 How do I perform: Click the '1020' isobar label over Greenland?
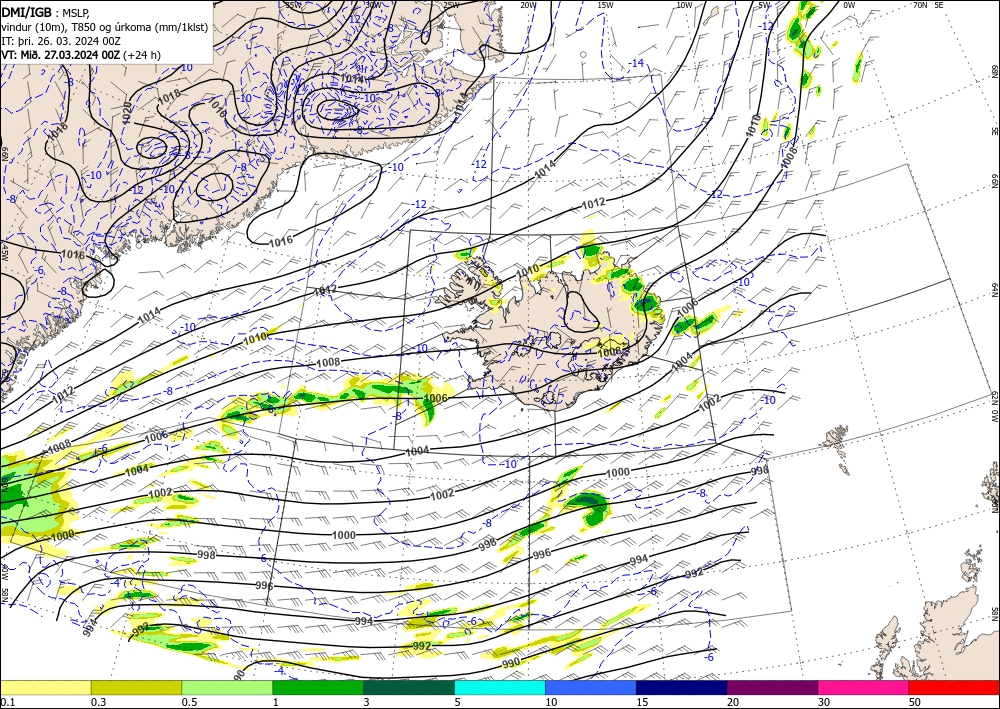(x=126, y=113)
